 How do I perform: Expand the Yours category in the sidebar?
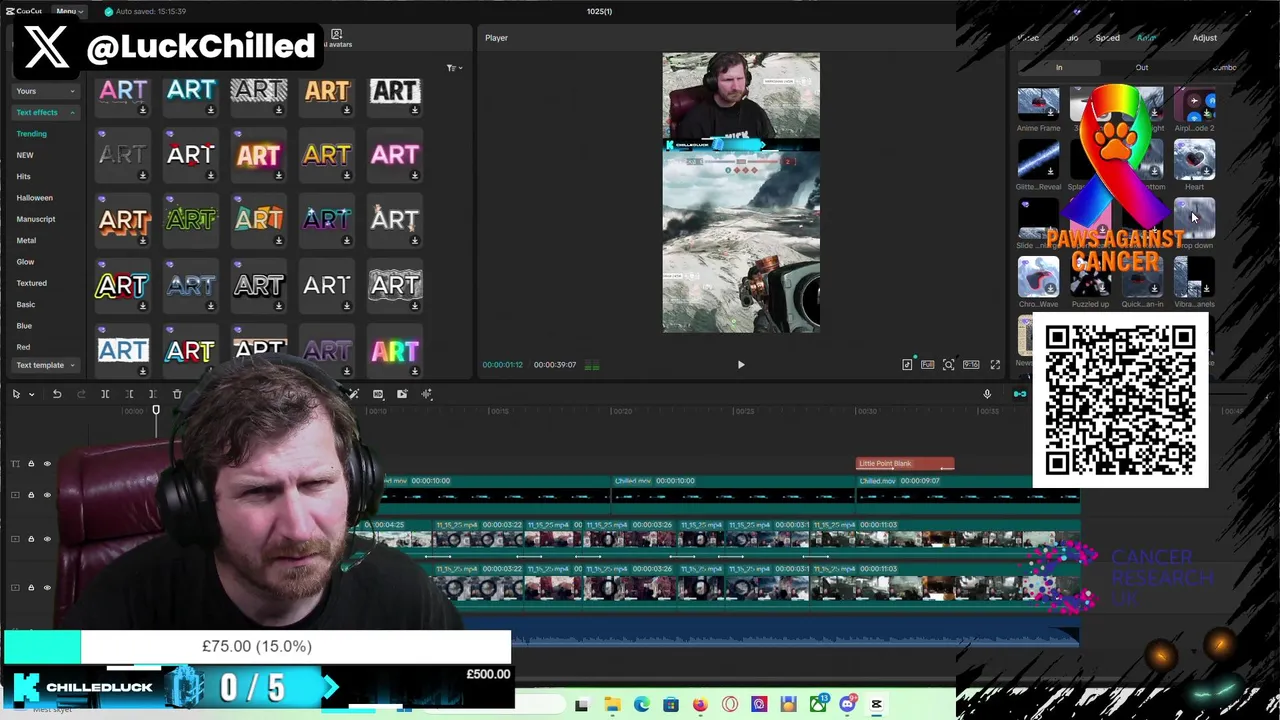point(45,91)
